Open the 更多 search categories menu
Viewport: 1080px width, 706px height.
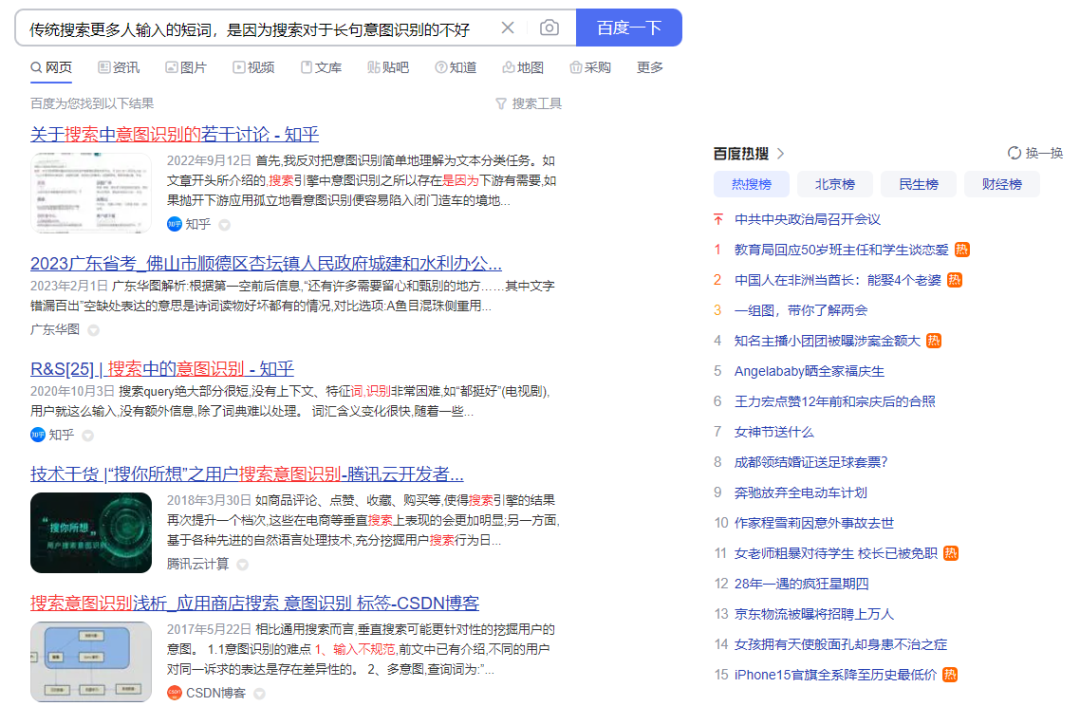pyautogui.click(x=650, y=68)
